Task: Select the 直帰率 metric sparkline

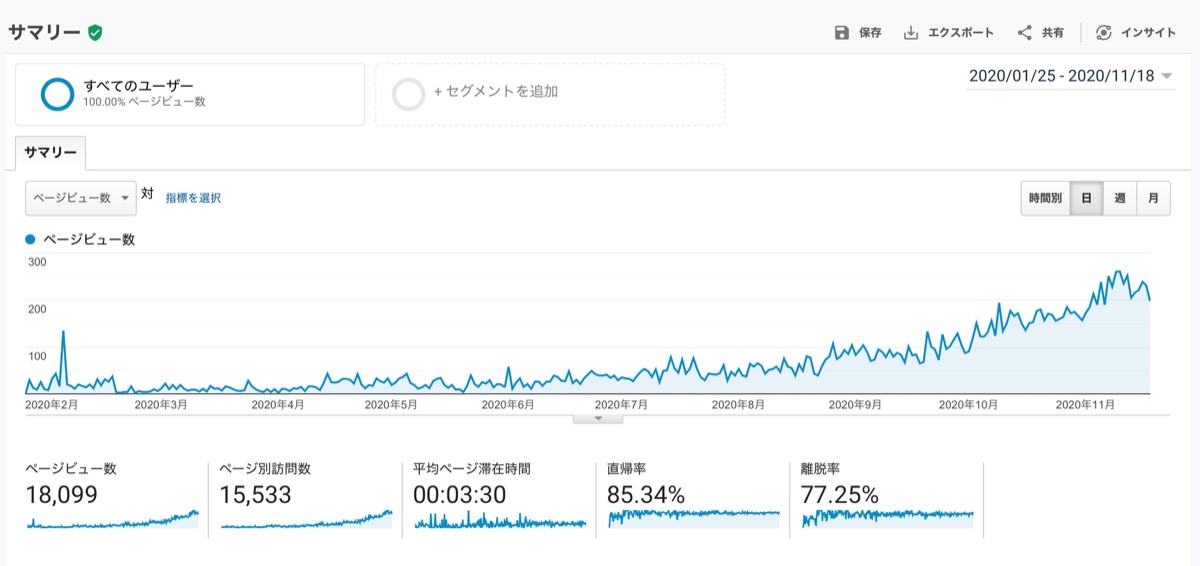Action: coord(693,517)
